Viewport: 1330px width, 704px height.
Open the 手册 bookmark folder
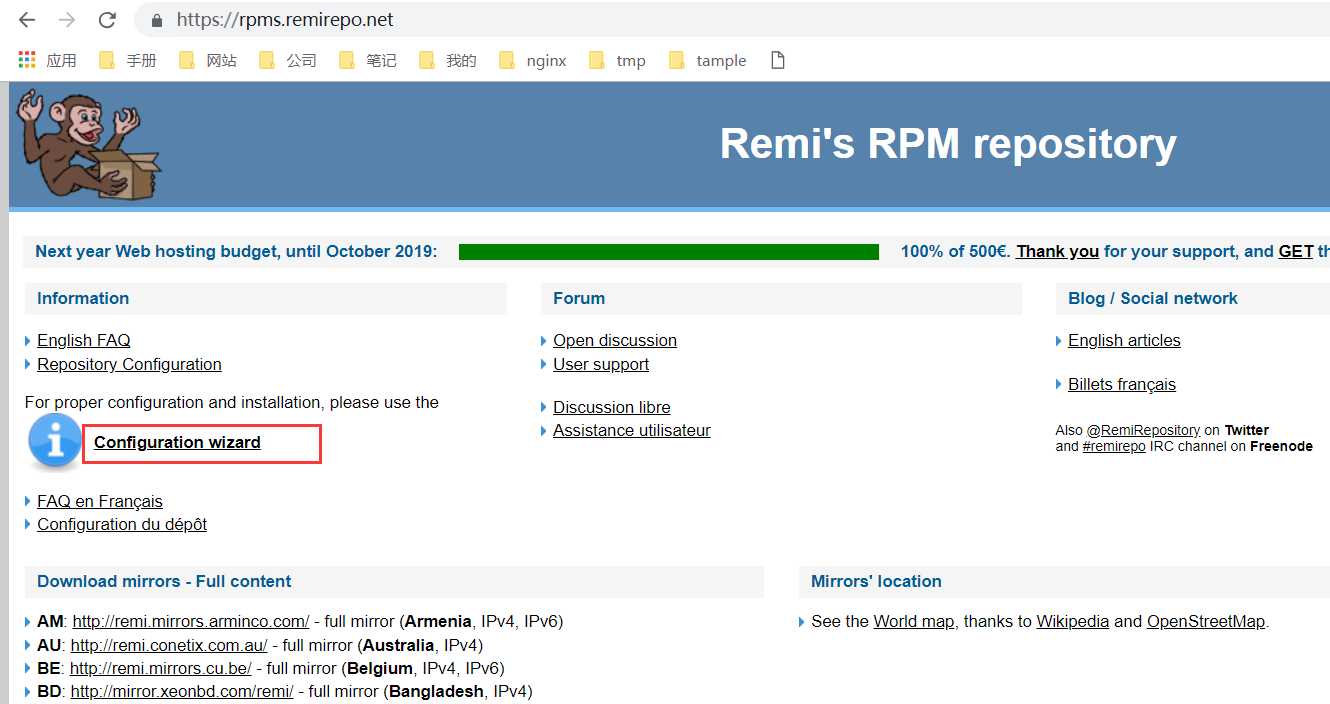tap(128, 60)
